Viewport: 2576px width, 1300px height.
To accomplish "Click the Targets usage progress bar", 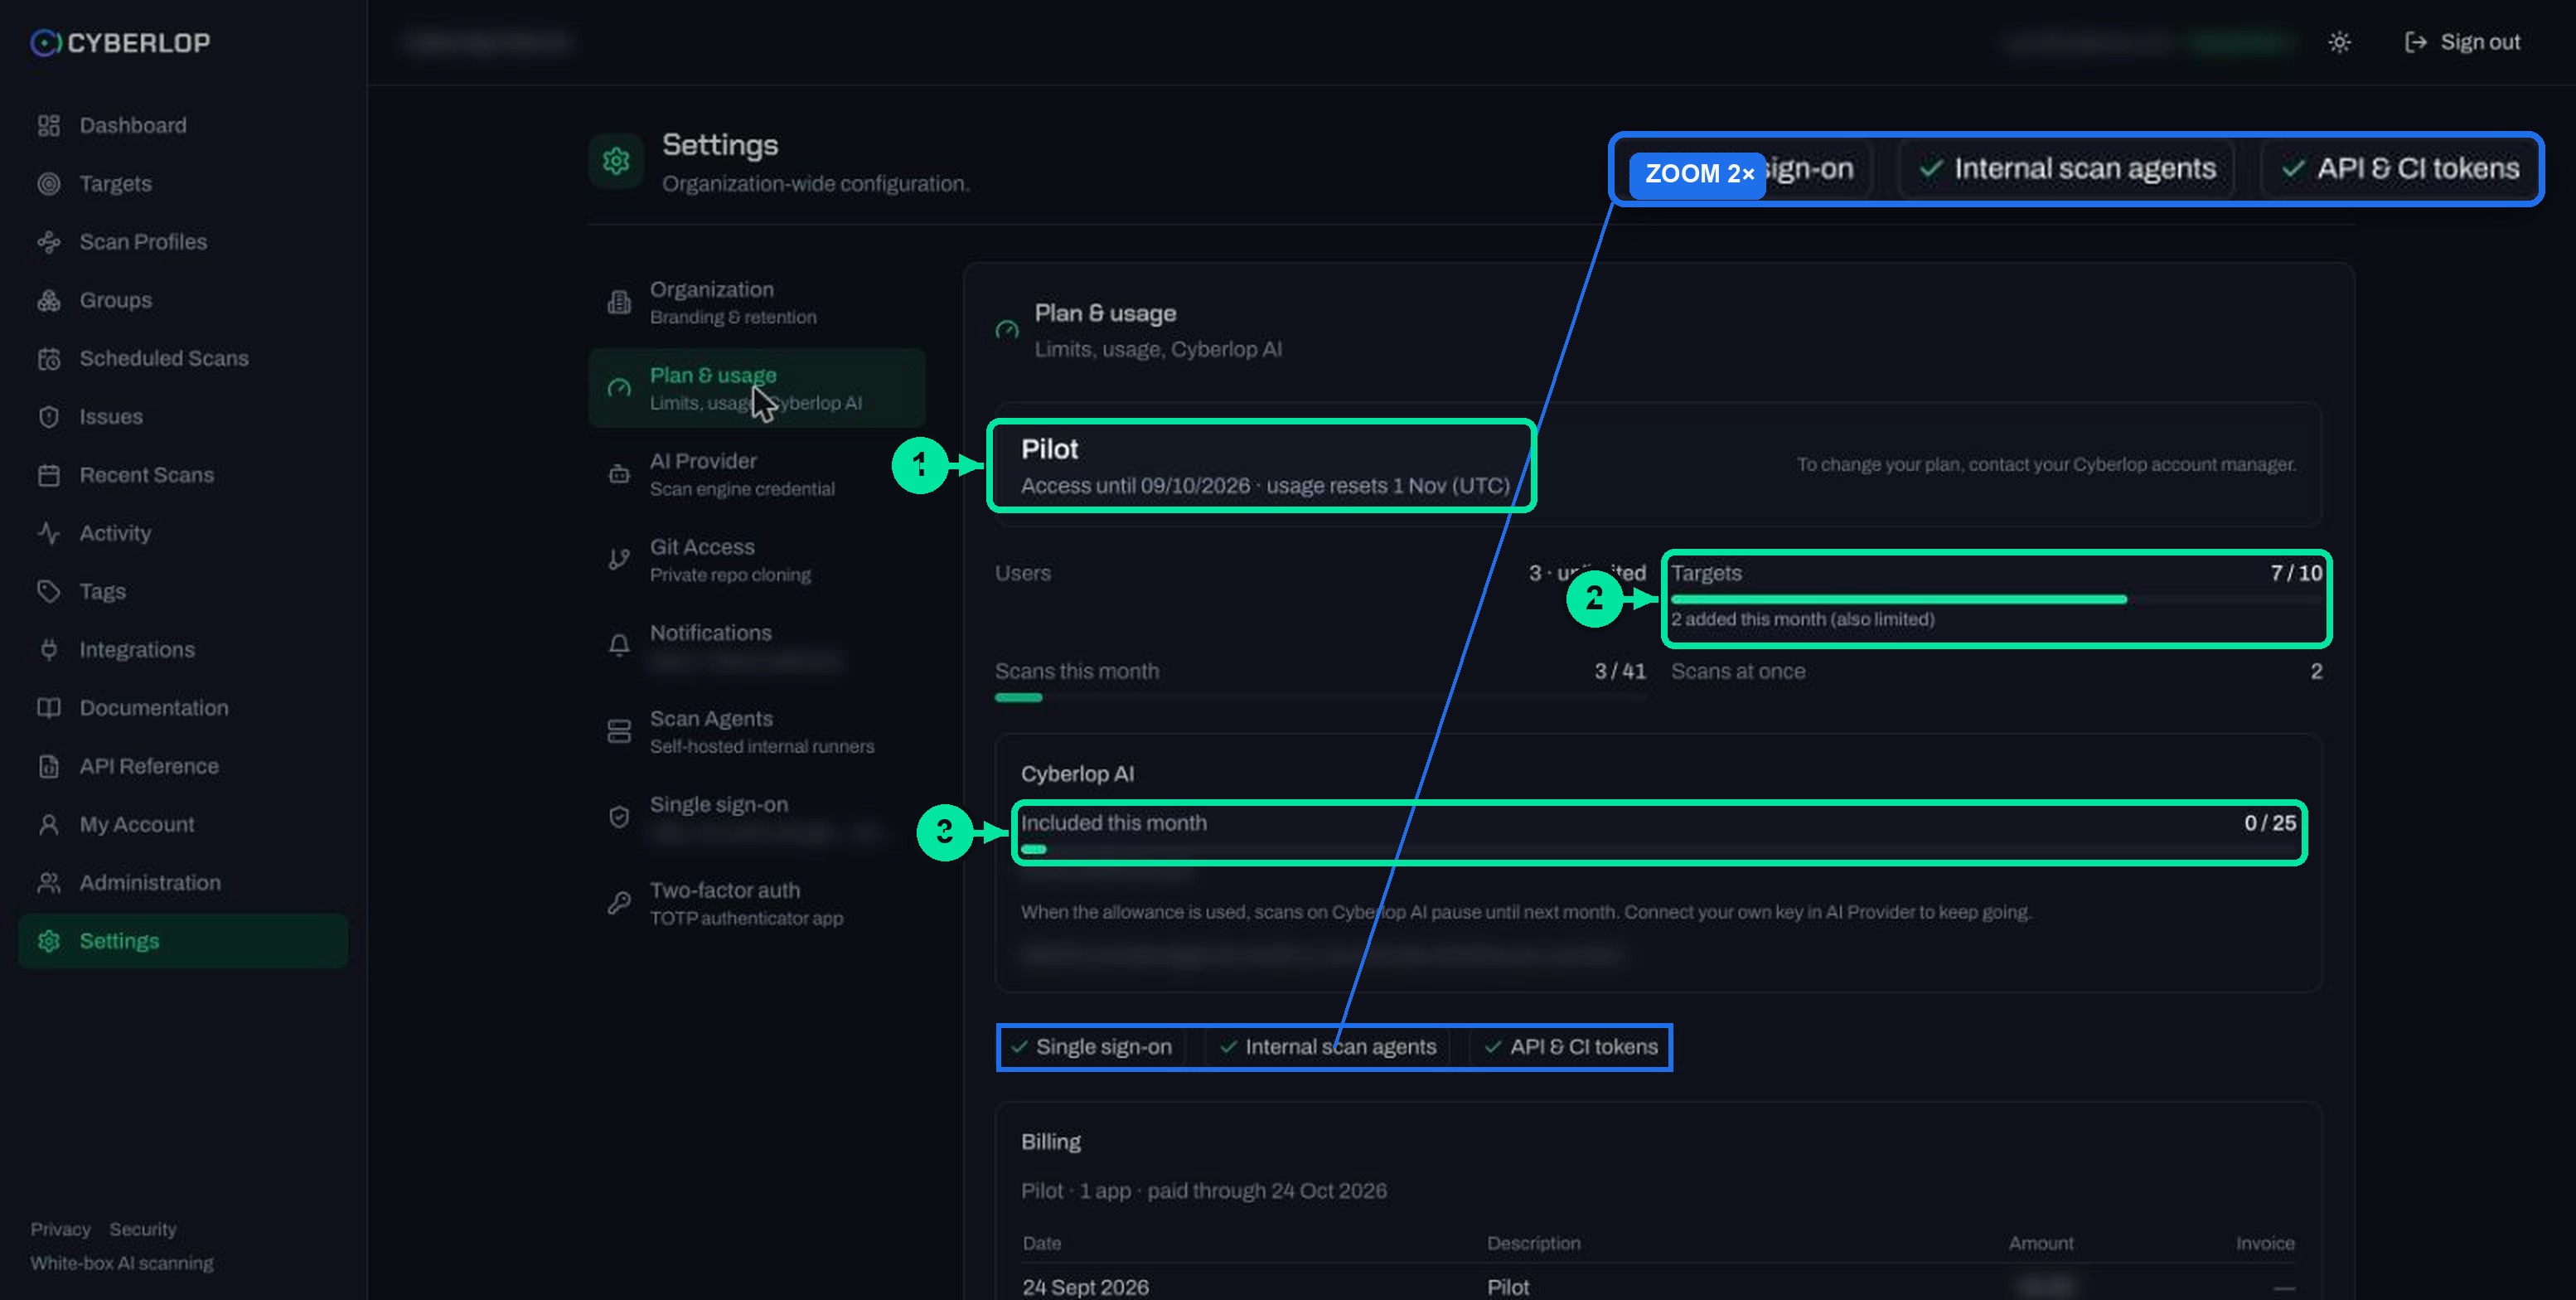I will click(1996, 599).
